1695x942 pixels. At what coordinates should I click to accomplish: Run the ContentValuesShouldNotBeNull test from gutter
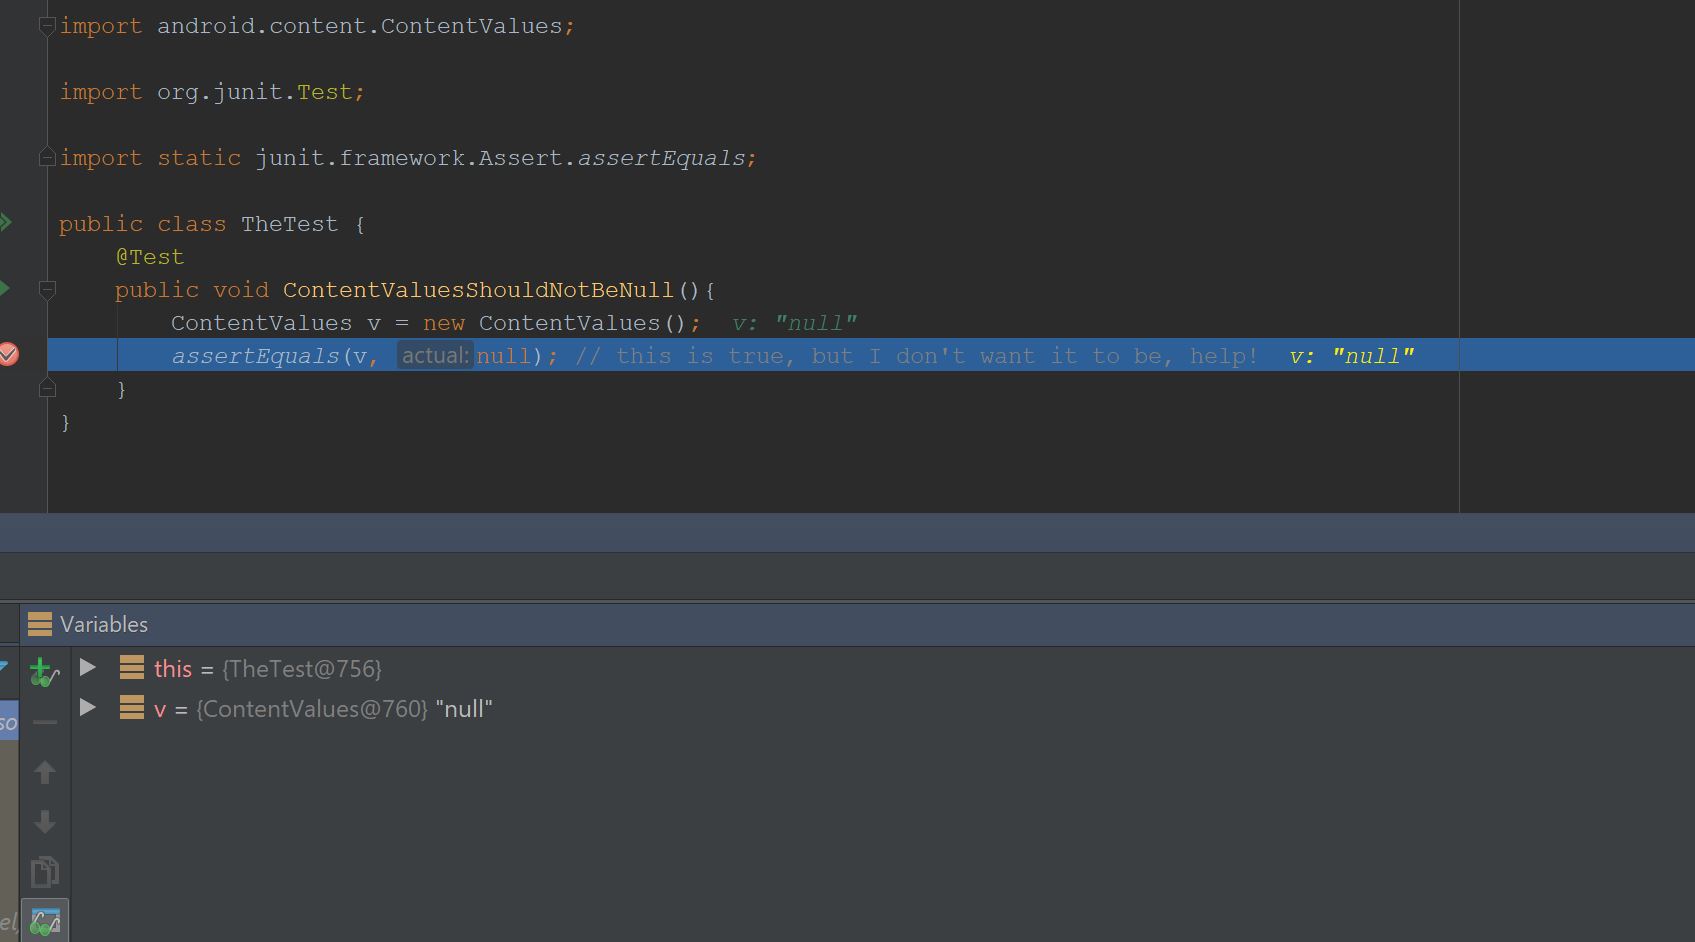6,289
